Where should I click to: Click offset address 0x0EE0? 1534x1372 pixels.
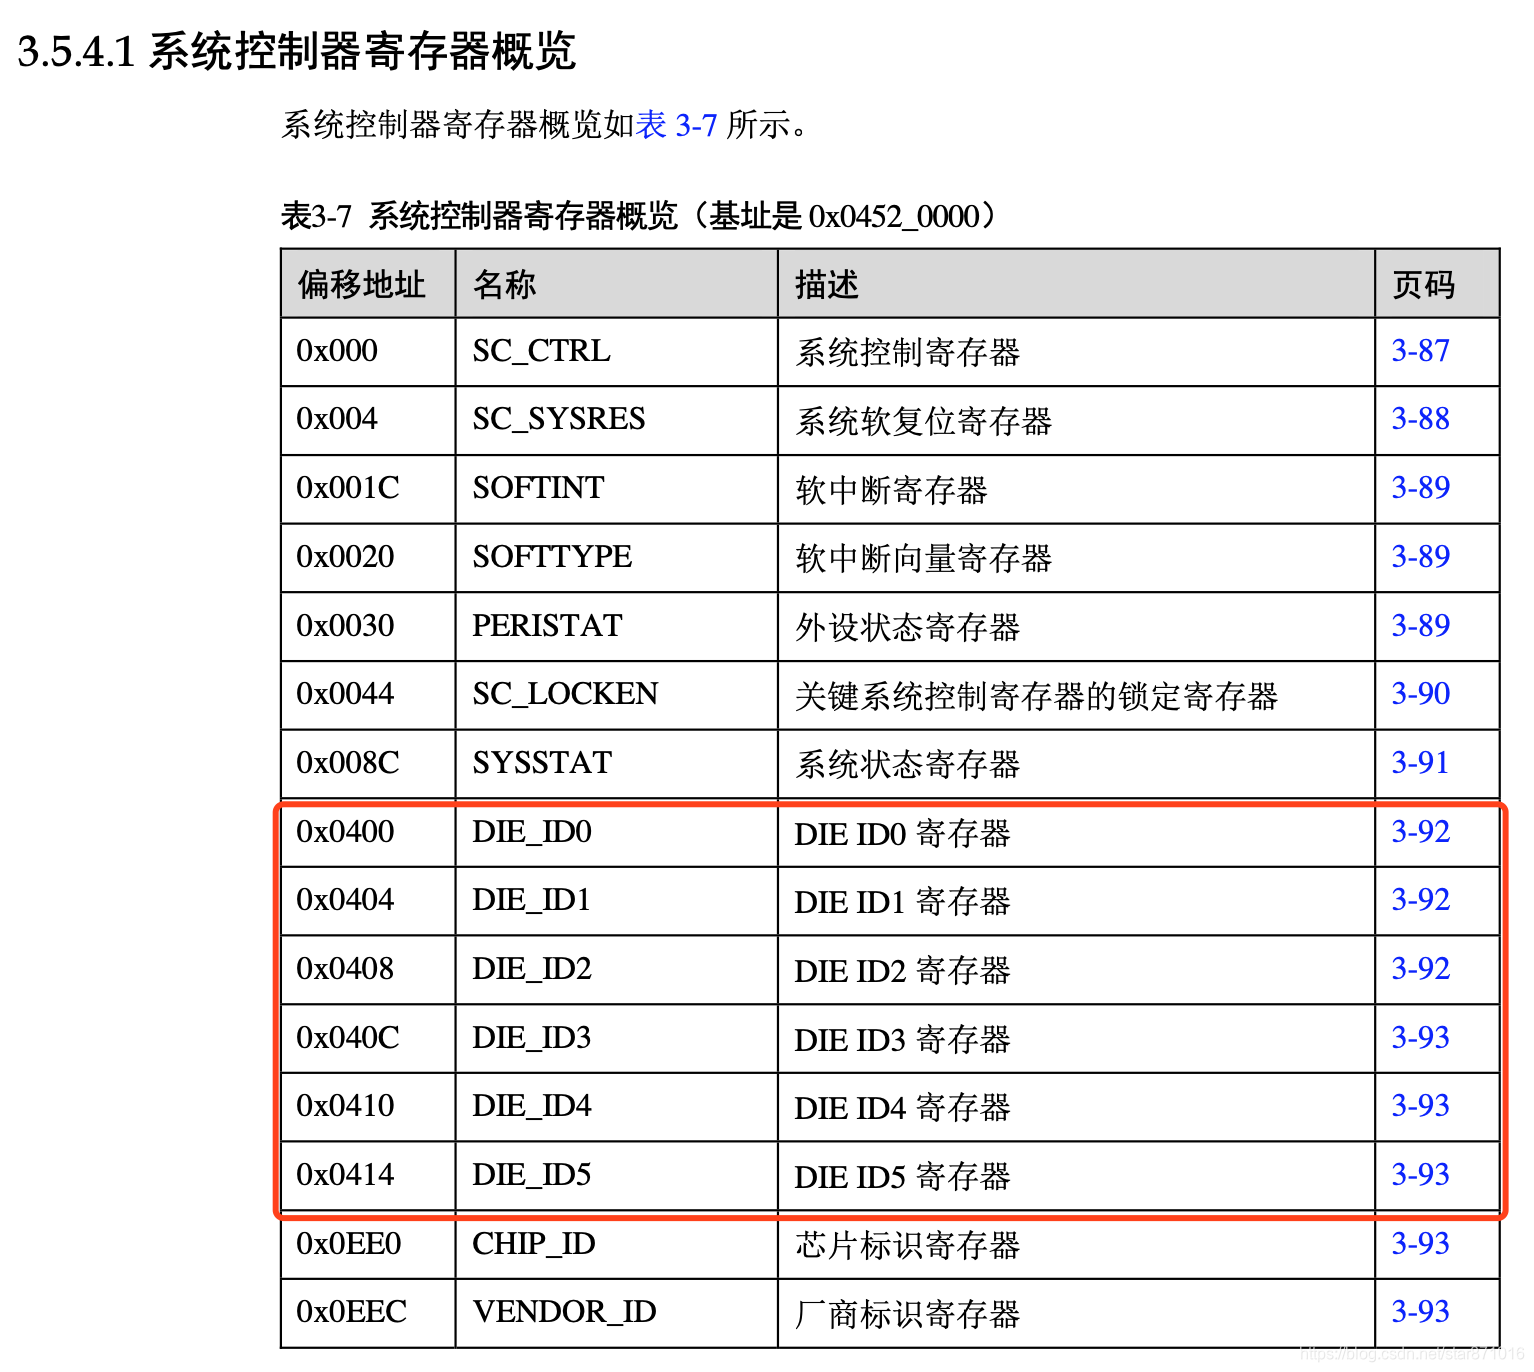click(349, 1244)
